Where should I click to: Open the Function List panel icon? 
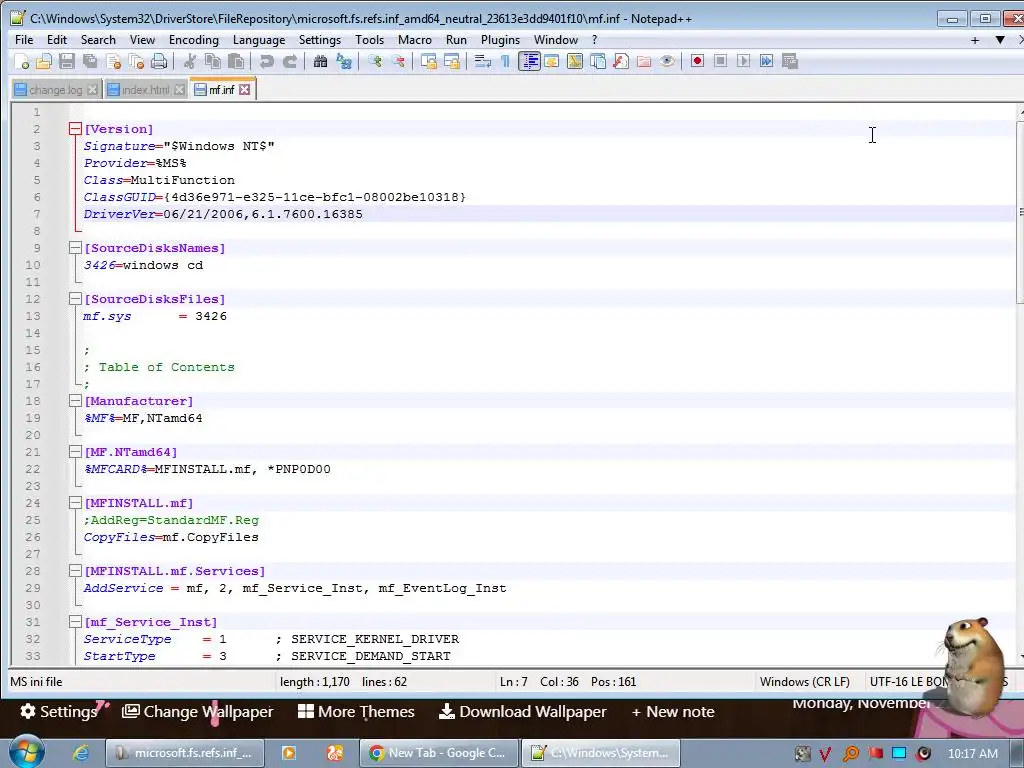click(621, 61)
